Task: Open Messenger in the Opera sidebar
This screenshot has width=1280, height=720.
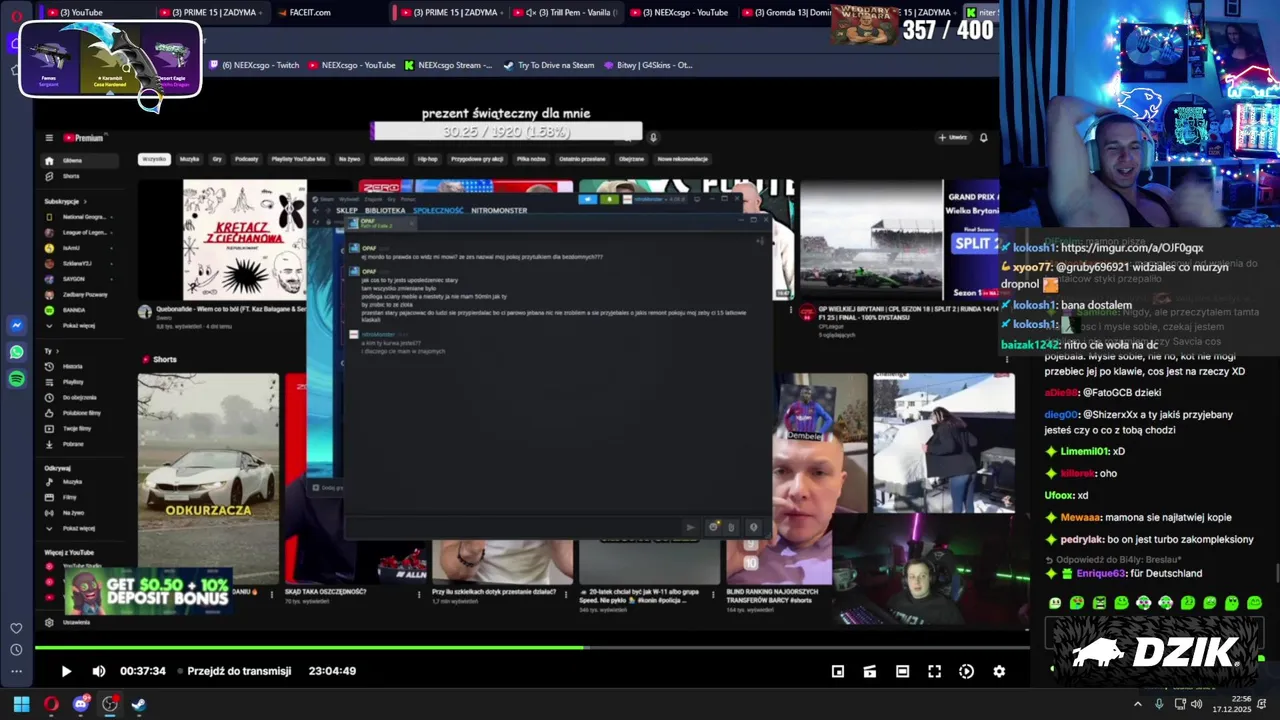Action: (x=17, y=325)
